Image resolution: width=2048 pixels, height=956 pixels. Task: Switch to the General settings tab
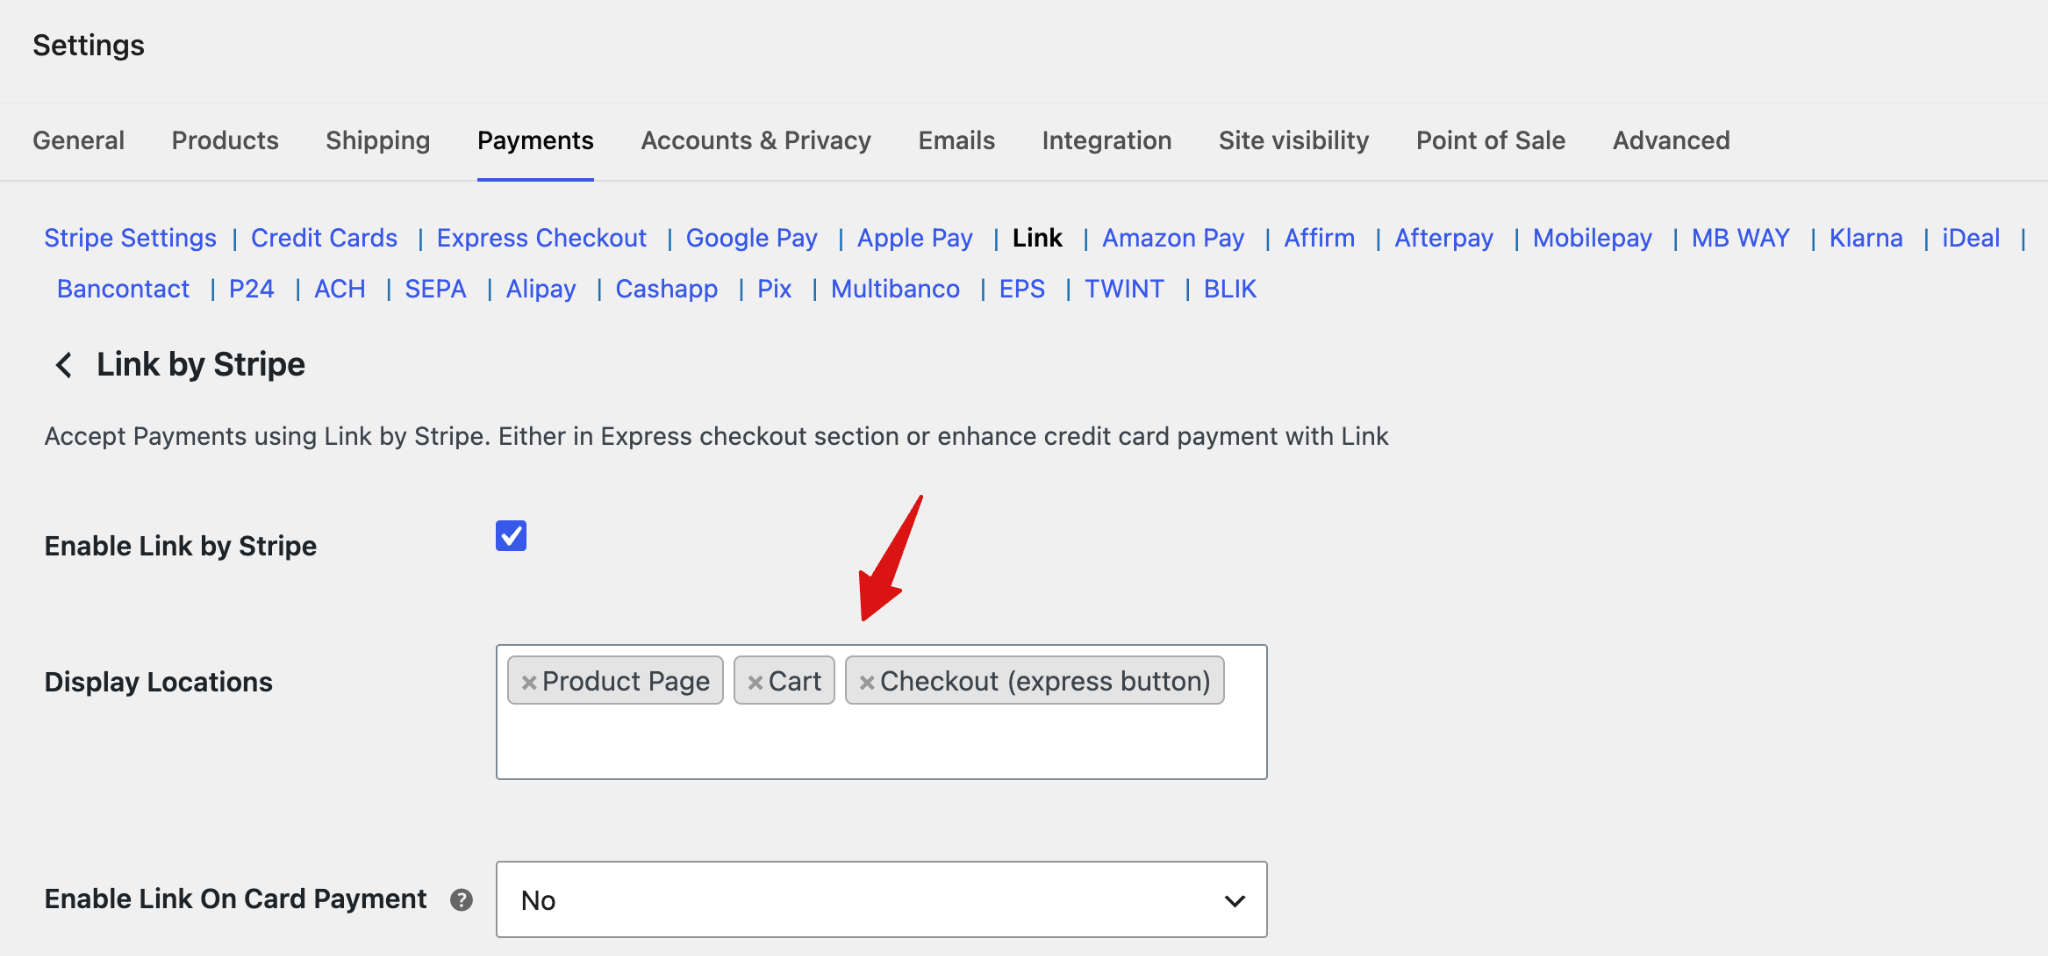click(x=79, y=141)
